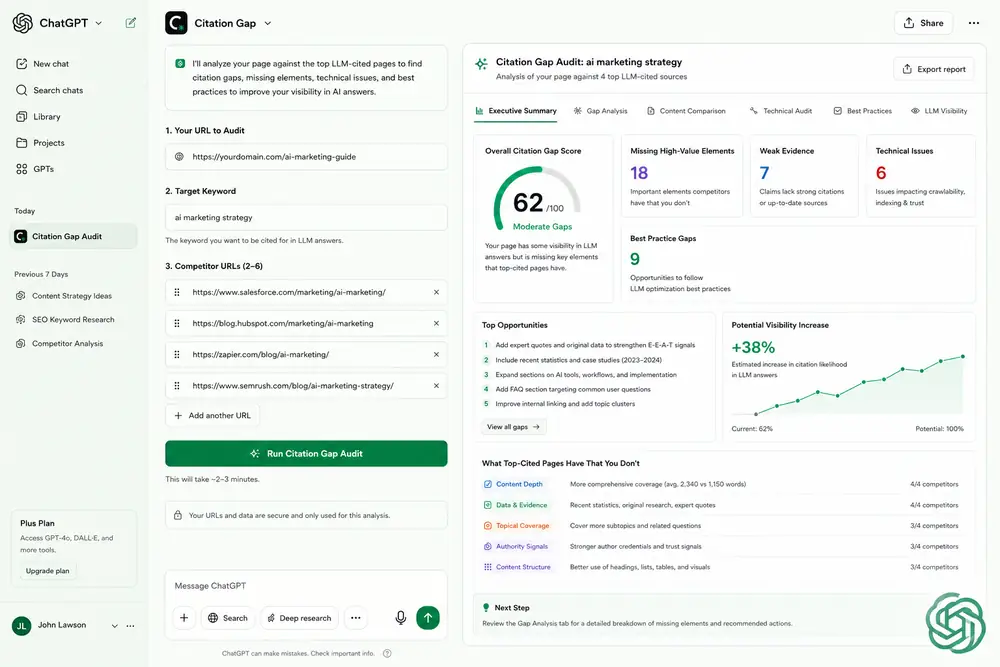Screen dimensions: 1000x667
Task: Click the Export report button
Action: [934, 69]
